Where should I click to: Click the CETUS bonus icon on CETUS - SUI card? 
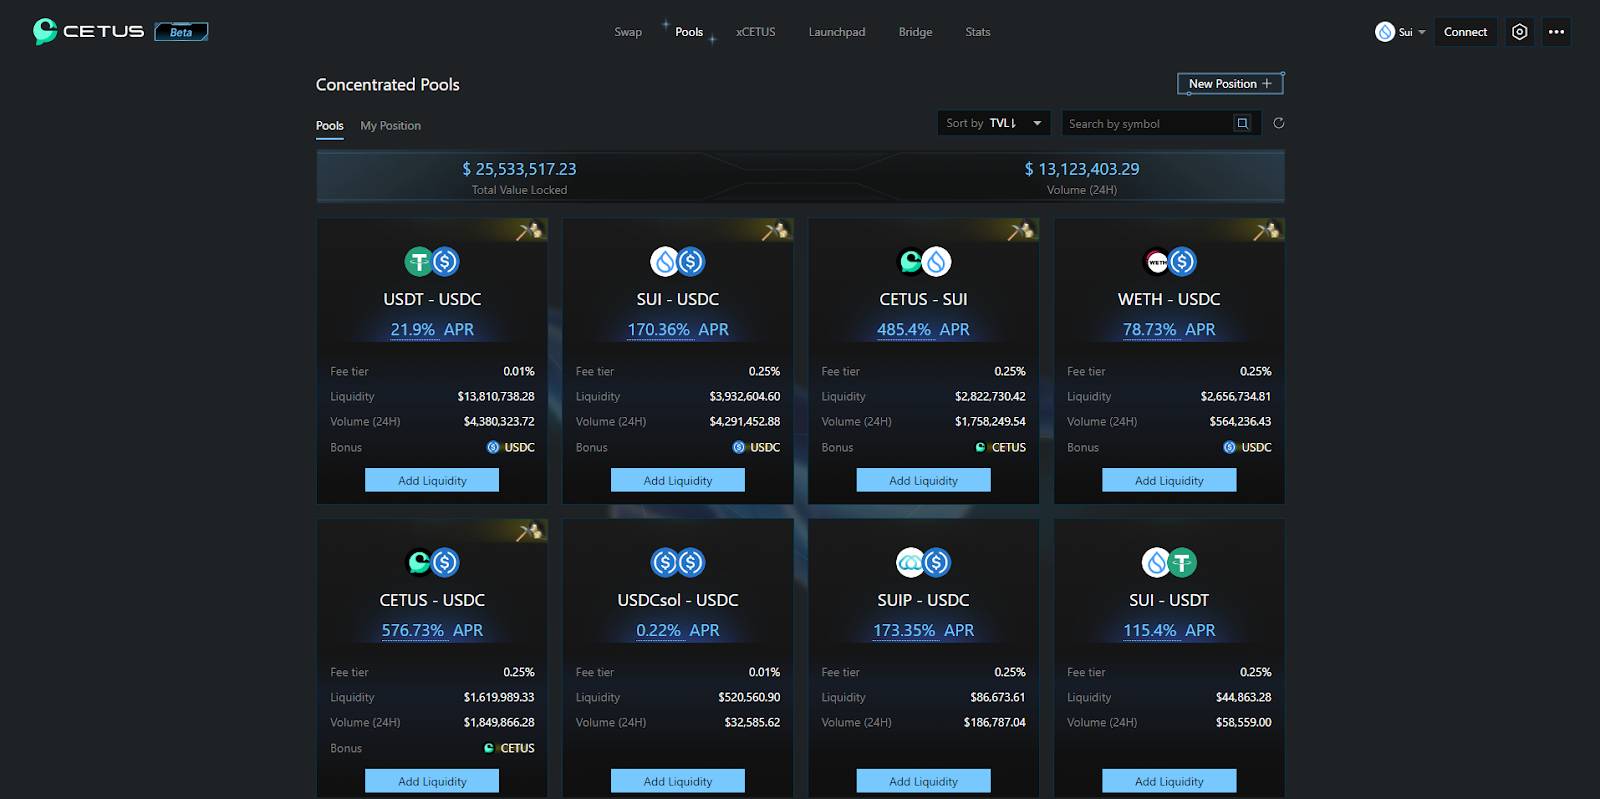981,447
